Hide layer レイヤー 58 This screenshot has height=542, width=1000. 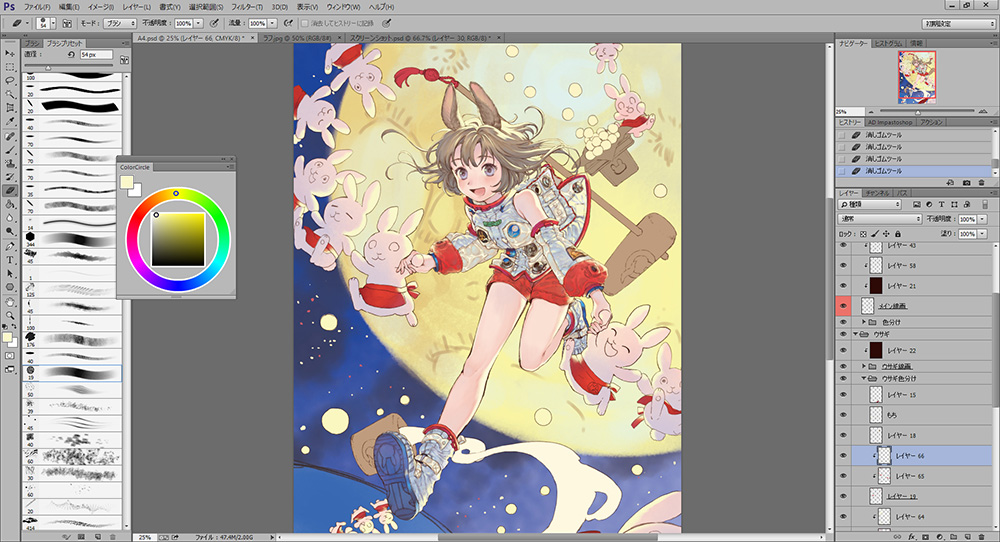(843, 265)
